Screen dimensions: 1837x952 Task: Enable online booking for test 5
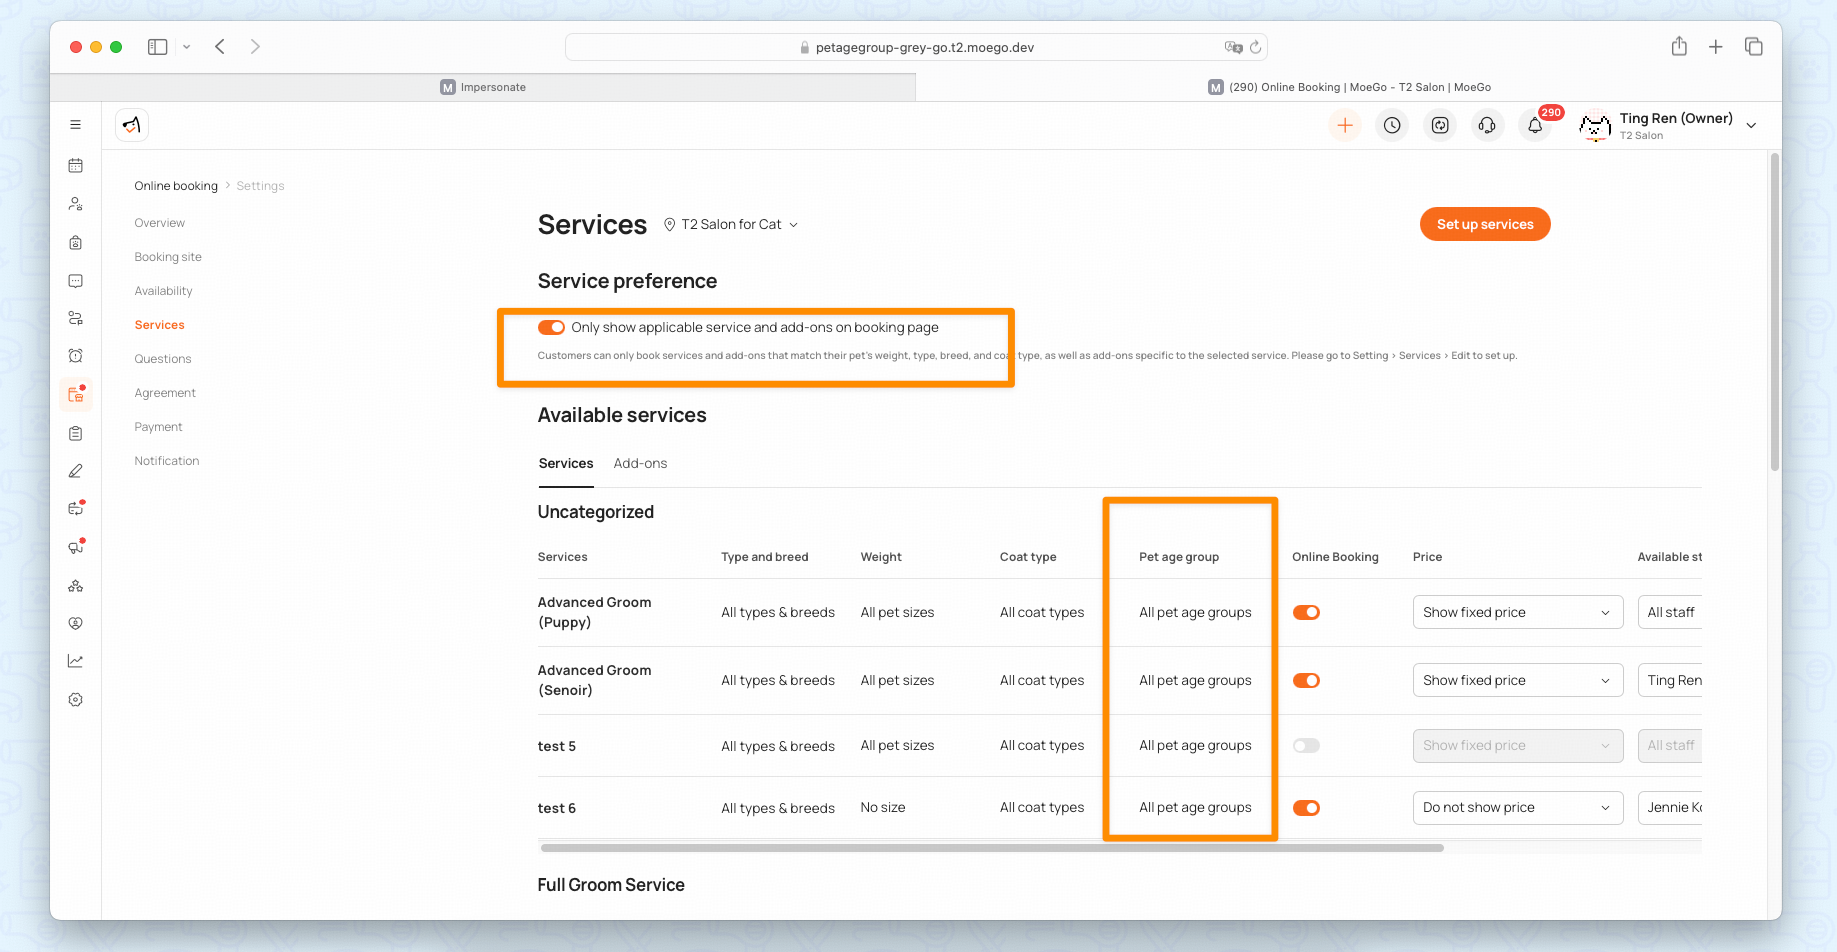coord(1306,746)
